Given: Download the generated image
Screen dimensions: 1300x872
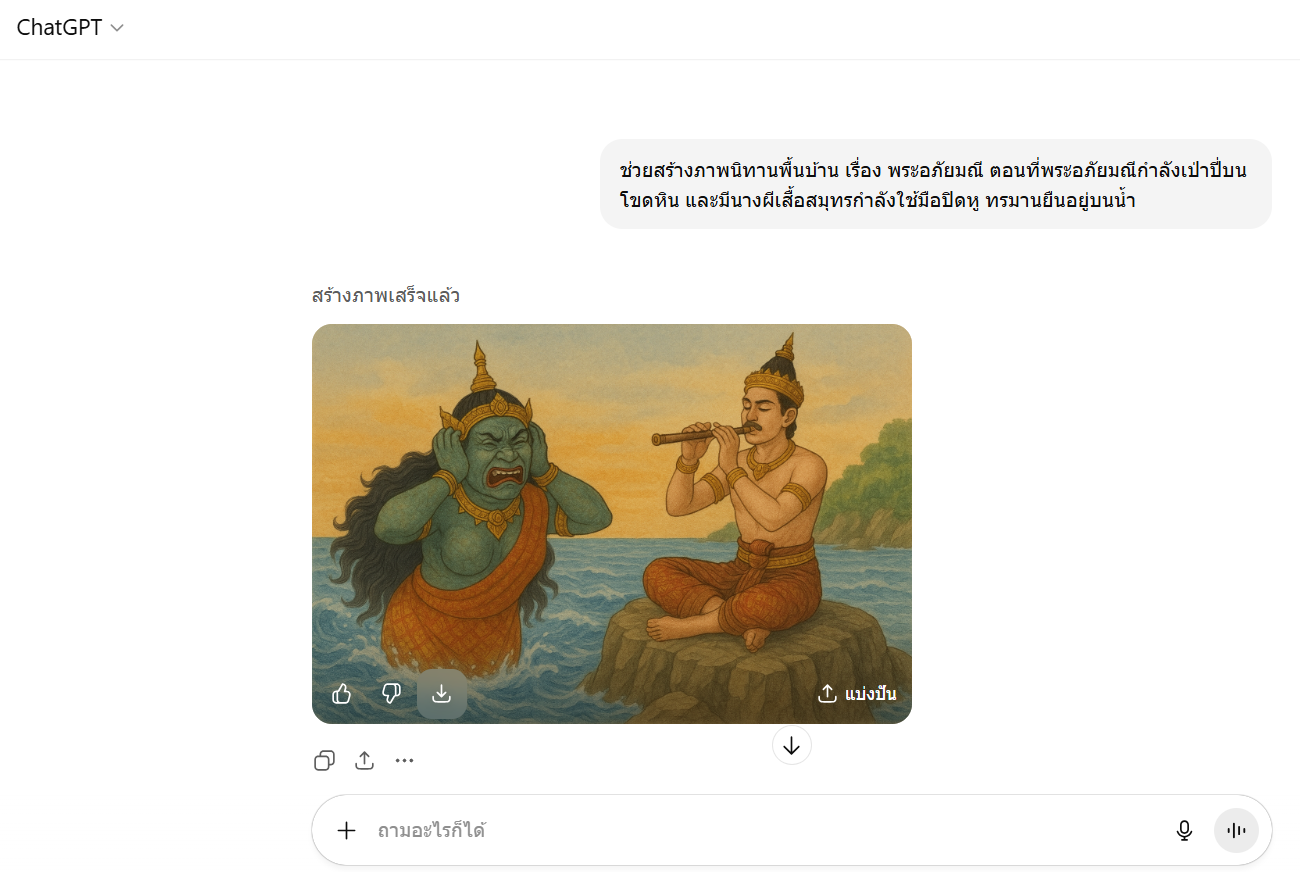Looking at the screenshot, I should [x=442, y=694].
